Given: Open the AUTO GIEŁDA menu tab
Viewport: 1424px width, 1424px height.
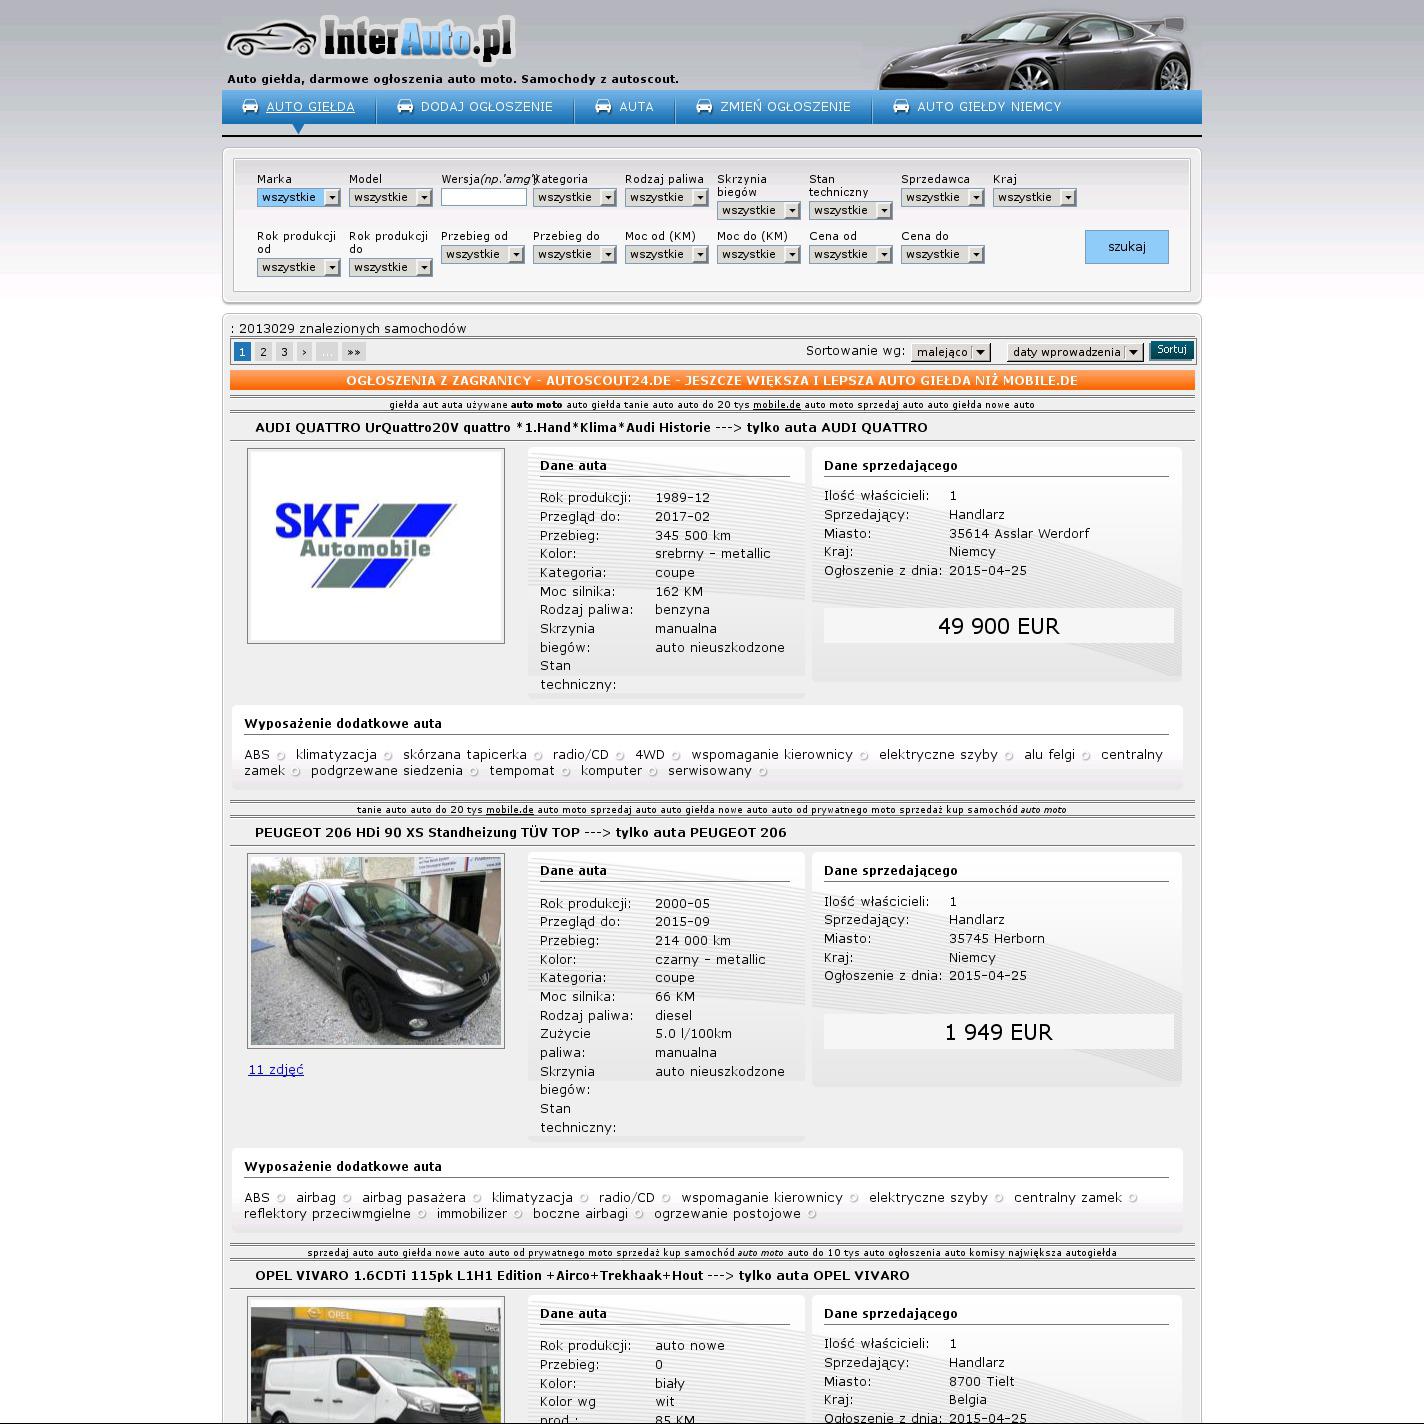Looking at the screenshot, I should point(310,107).
